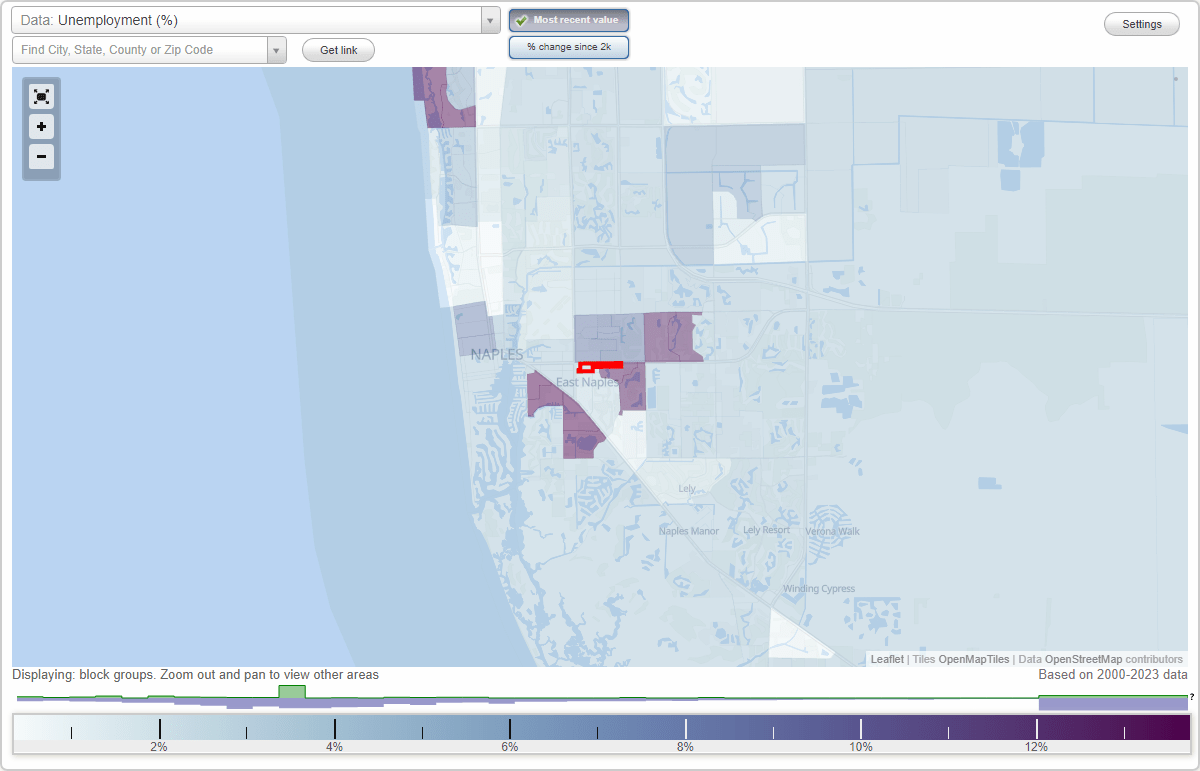This screenshot has width=1200, height=771.
Task: Zoom in using the plus icon
Action: tap(41, 127)
